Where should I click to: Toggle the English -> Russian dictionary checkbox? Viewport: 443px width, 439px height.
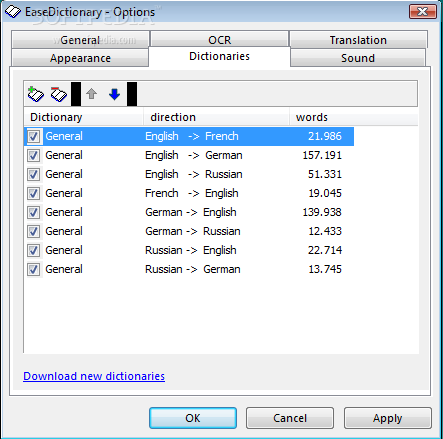coord(33,174)
